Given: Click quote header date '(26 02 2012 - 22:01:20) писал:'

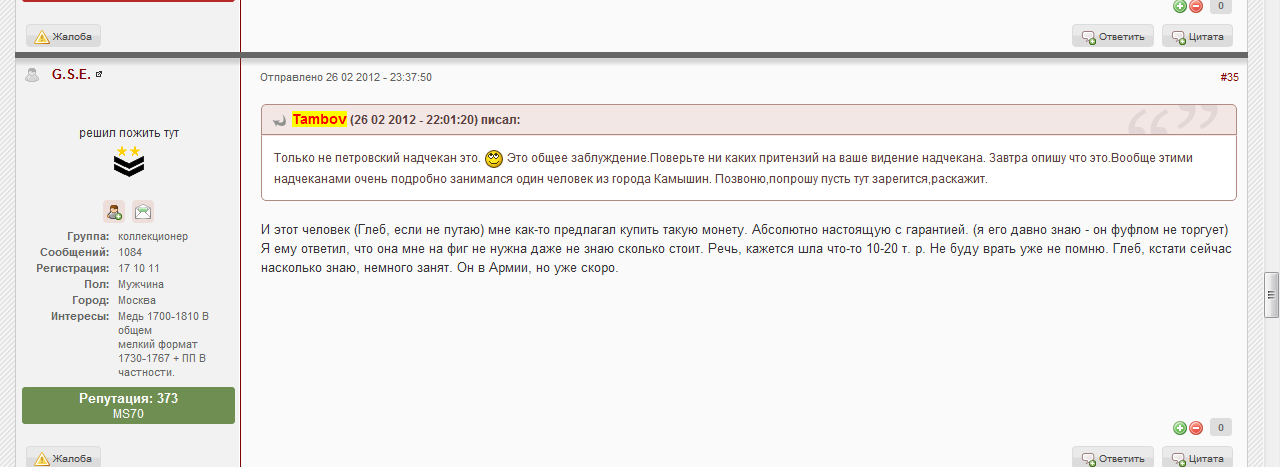Looking at the screenshot, I should (x=435, y=120).
